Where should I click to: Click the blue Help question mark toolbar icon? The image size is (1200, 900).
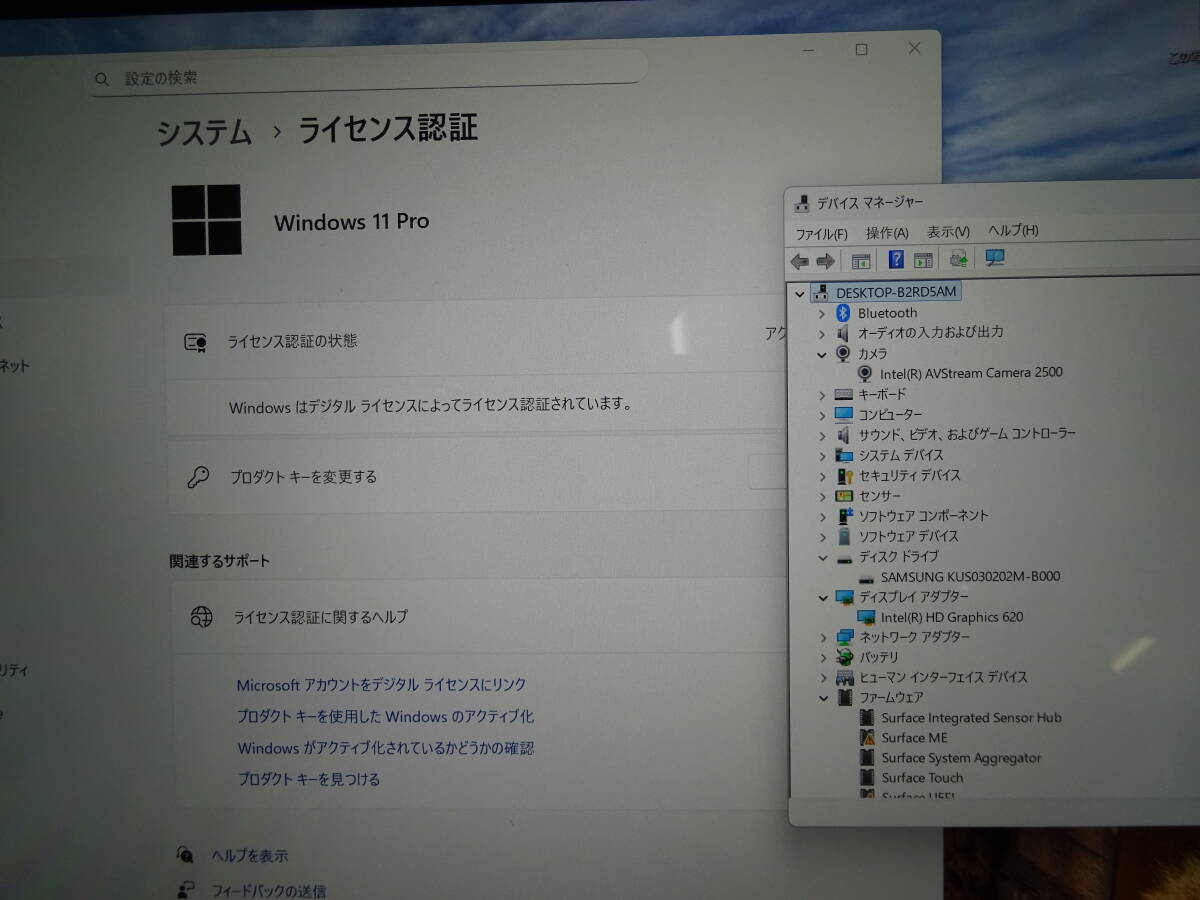896,260
